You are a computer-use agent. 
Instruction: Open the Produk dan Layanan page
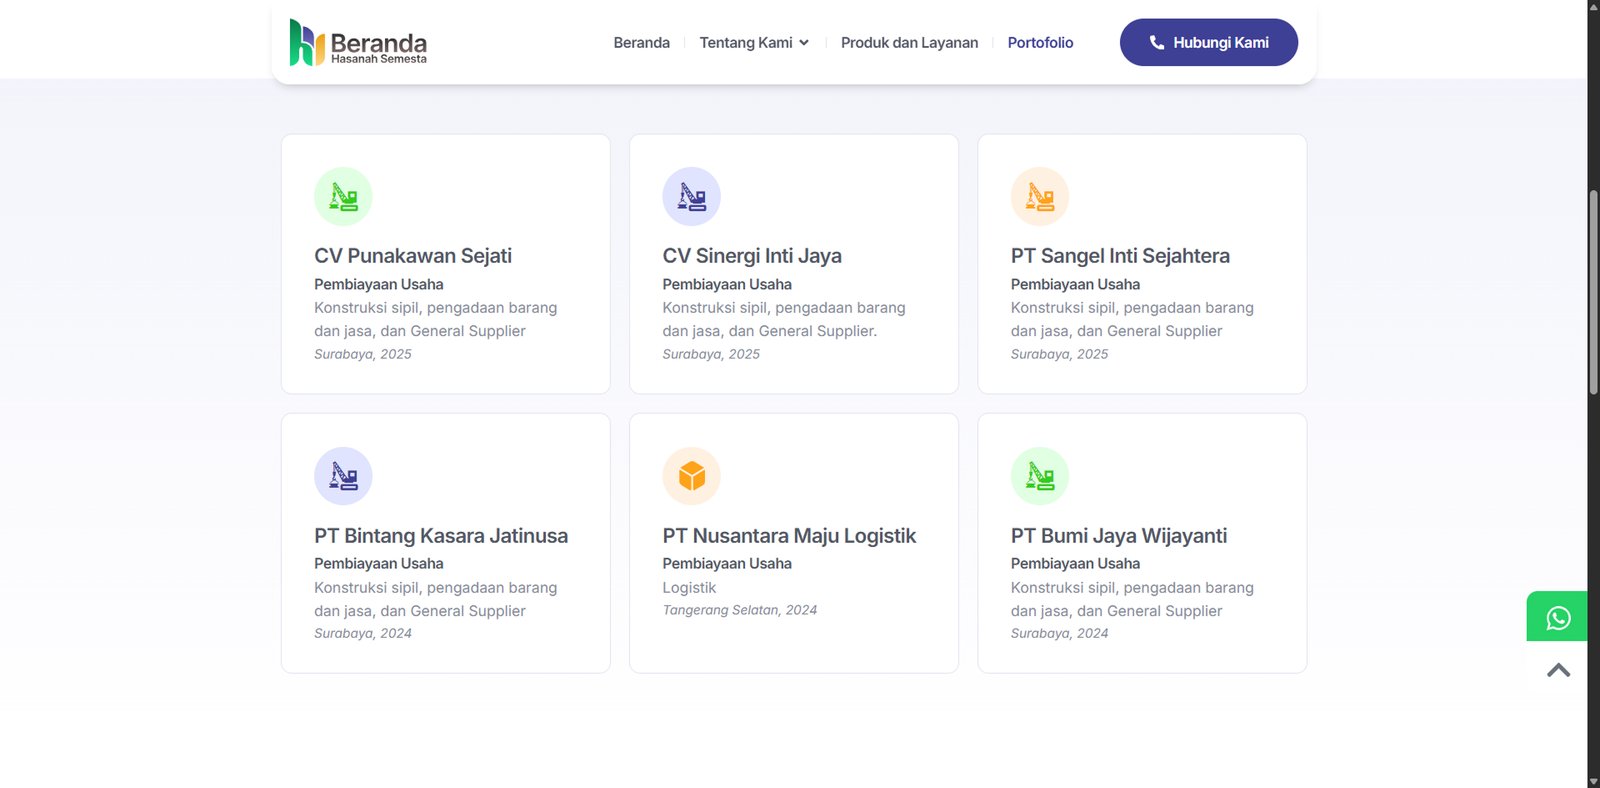(x=909, y=43)
